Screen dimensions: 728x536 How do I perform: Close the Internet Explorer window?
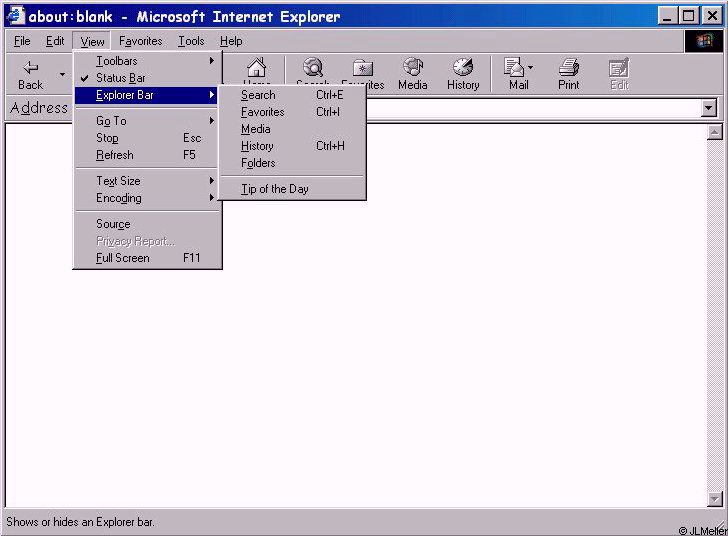712,16
